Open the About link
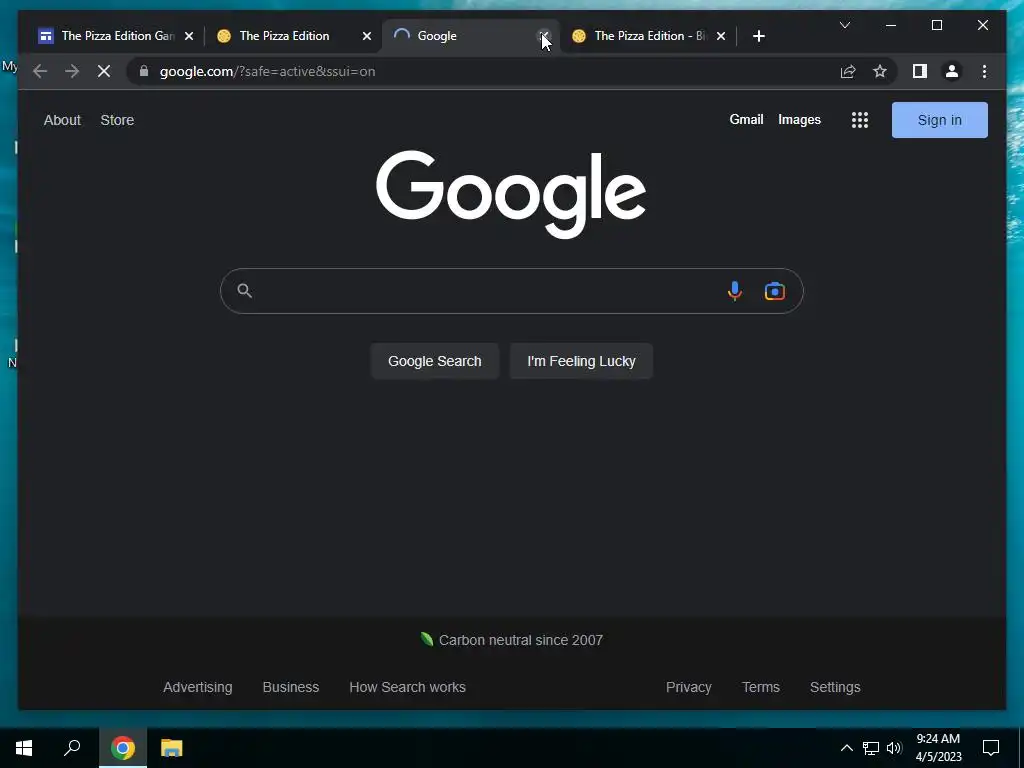This screenshot has width=1024, height=768. tap(62, 120)
